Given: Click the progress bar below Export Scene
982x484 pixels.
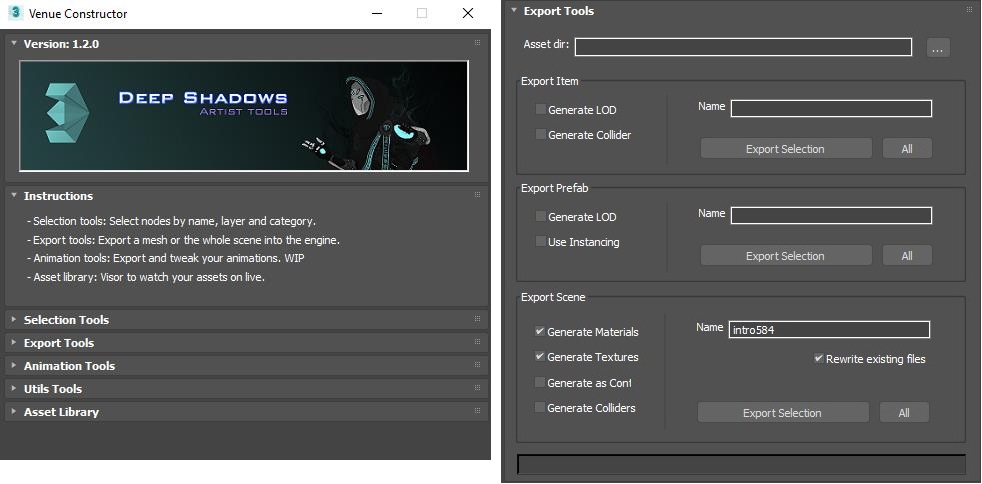Looking at the screenshot, I should [742, 465].
